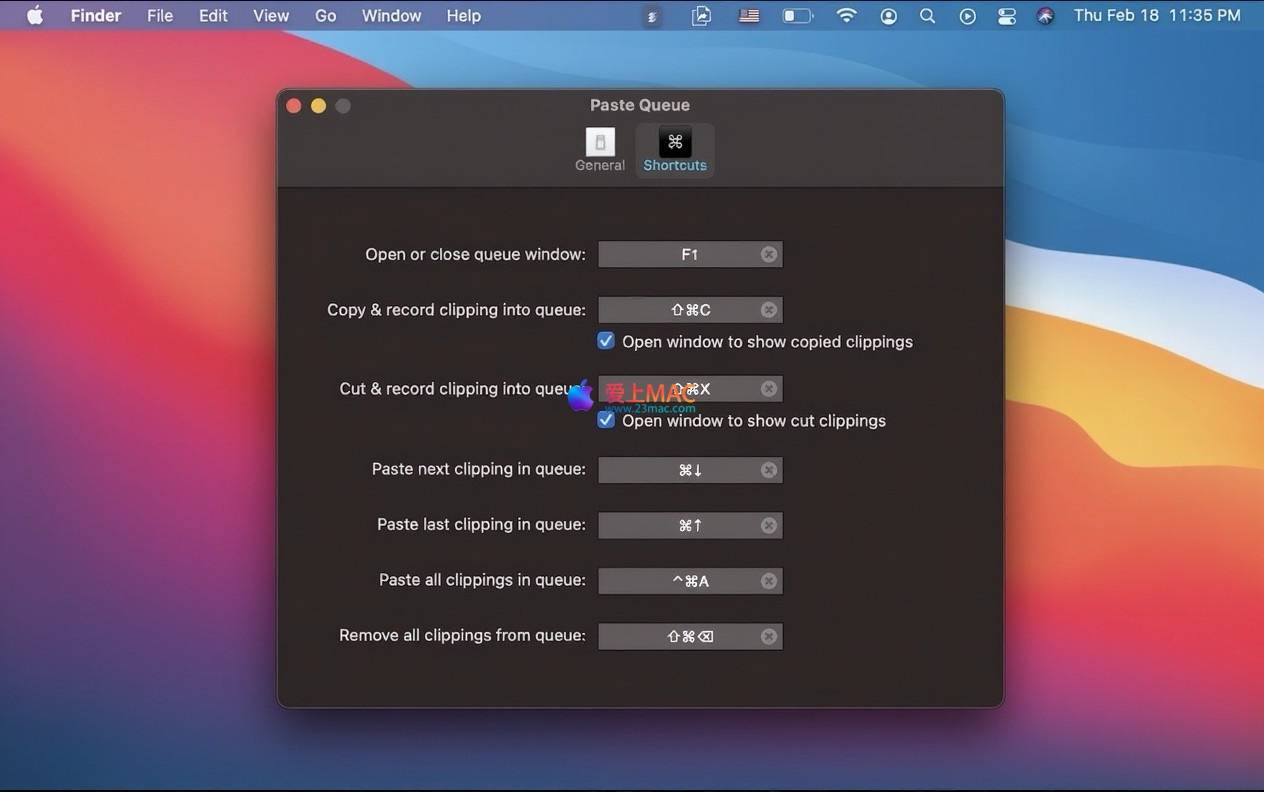
Task: Uncheck Open window to show cut clippings
Action: click(606, 420)
